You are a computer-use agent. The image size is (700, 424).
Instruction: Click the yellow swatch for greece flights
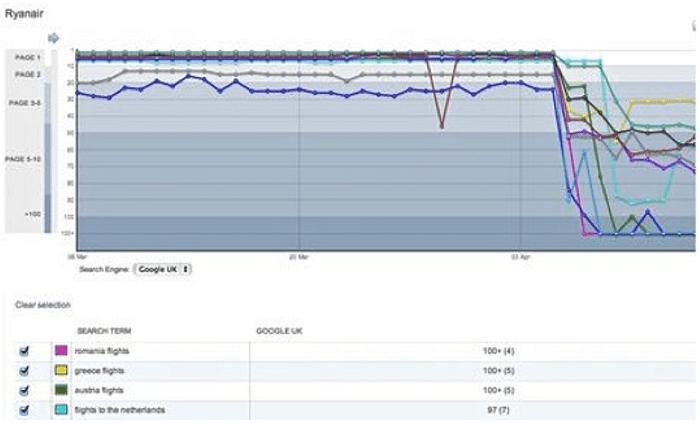61,370
